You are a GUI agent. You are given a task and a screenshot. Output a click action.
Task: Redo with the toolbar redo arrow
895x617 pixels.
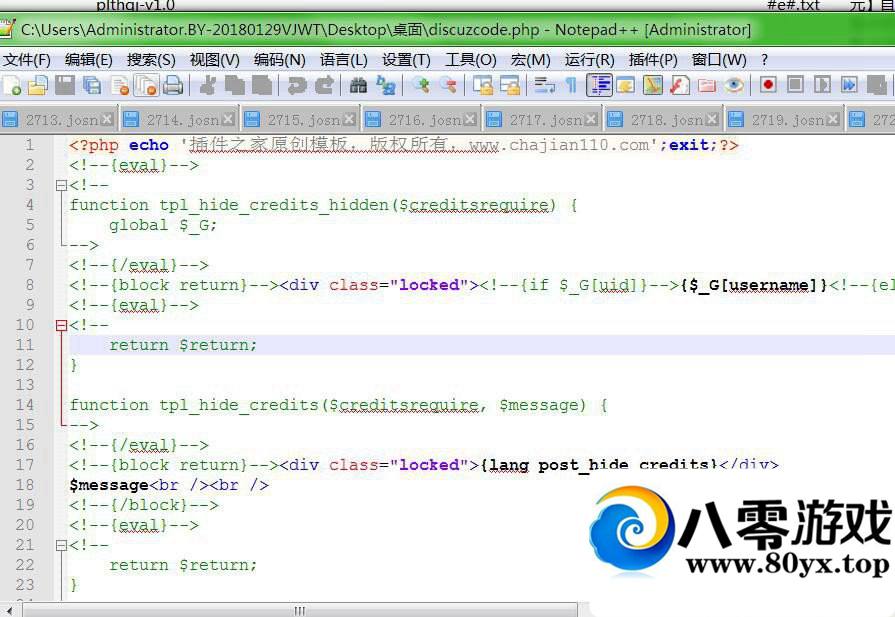(x=324, y=86)
